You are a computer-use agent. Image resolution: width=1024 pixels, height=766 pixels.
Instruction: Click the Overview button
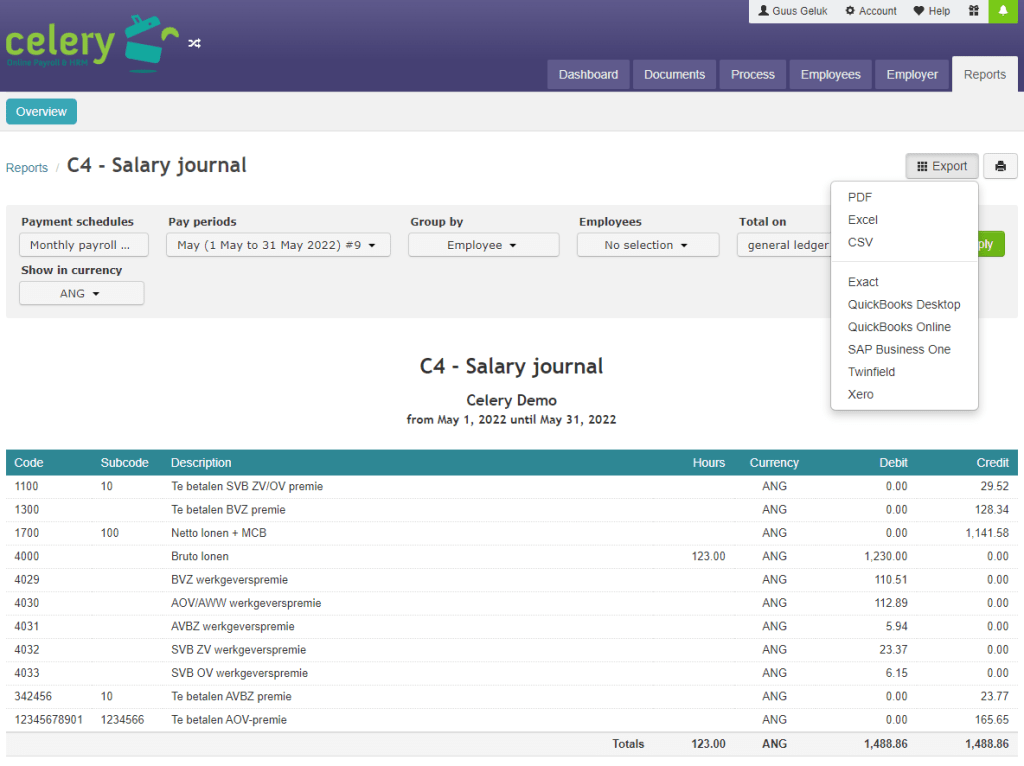pos(41,112)
